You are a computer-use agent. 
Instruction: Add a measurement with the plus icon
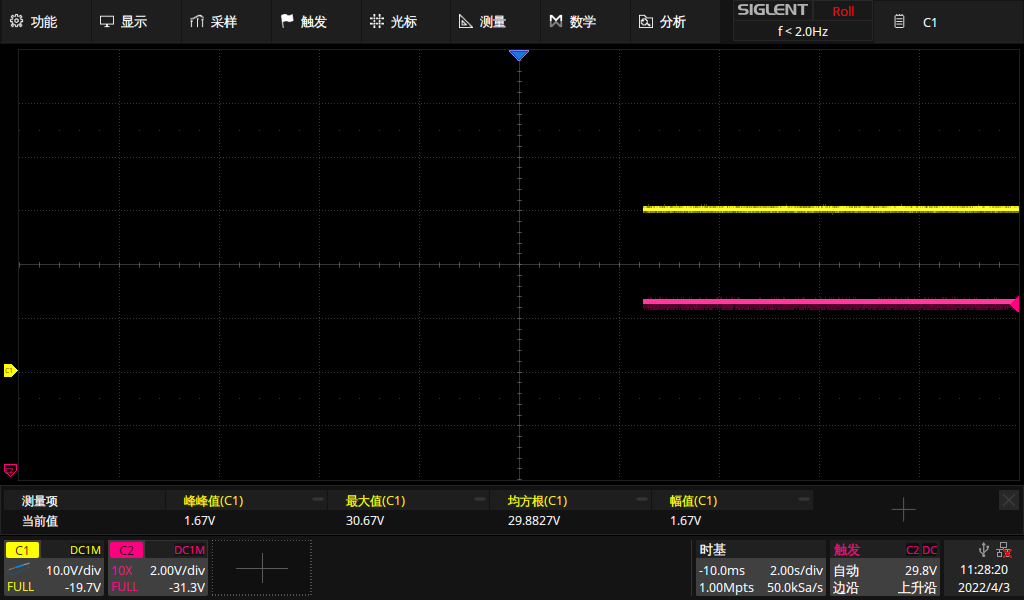[903, 510]
